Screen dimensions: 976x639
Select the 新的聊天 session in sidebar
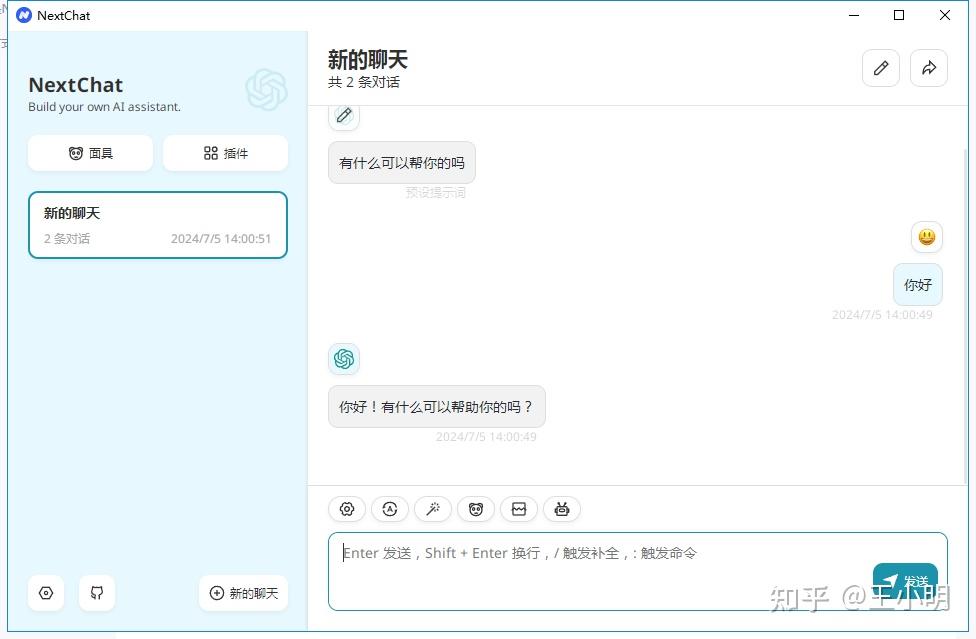coord(157,224)
